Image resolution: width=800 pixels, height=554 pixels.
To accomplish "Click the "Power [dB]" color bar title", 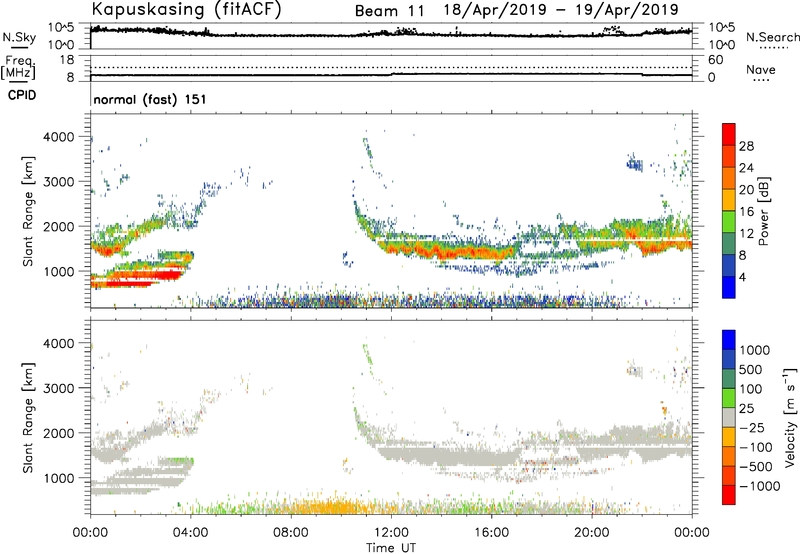I will click(763, 211).
